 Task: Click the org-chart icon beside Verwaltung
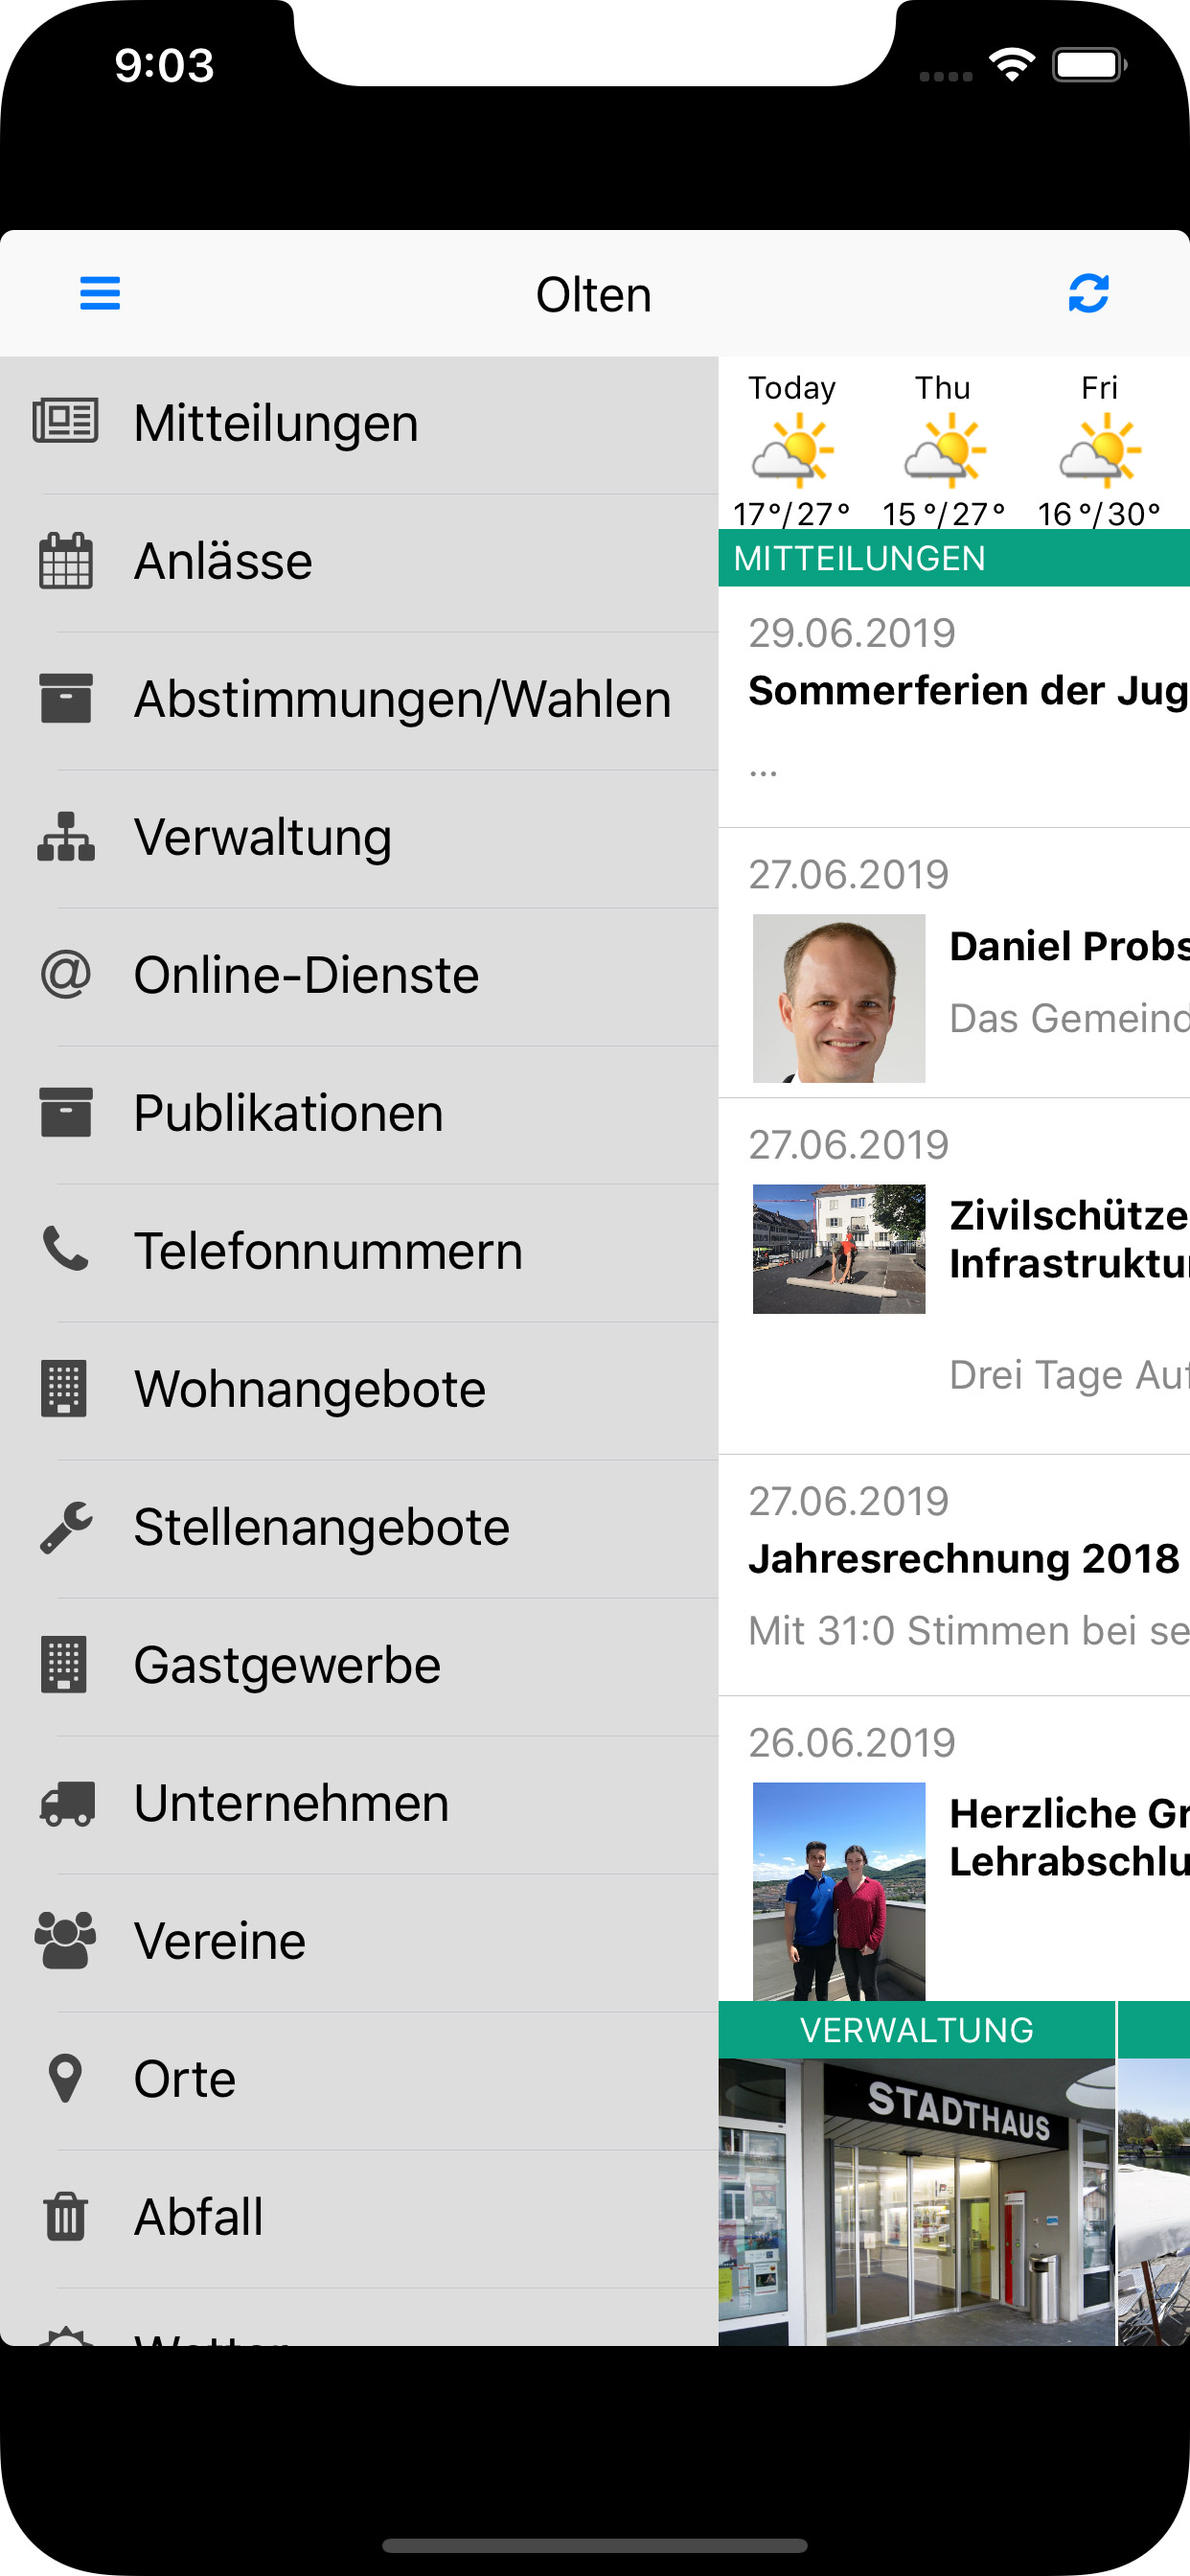coord(66,837)
